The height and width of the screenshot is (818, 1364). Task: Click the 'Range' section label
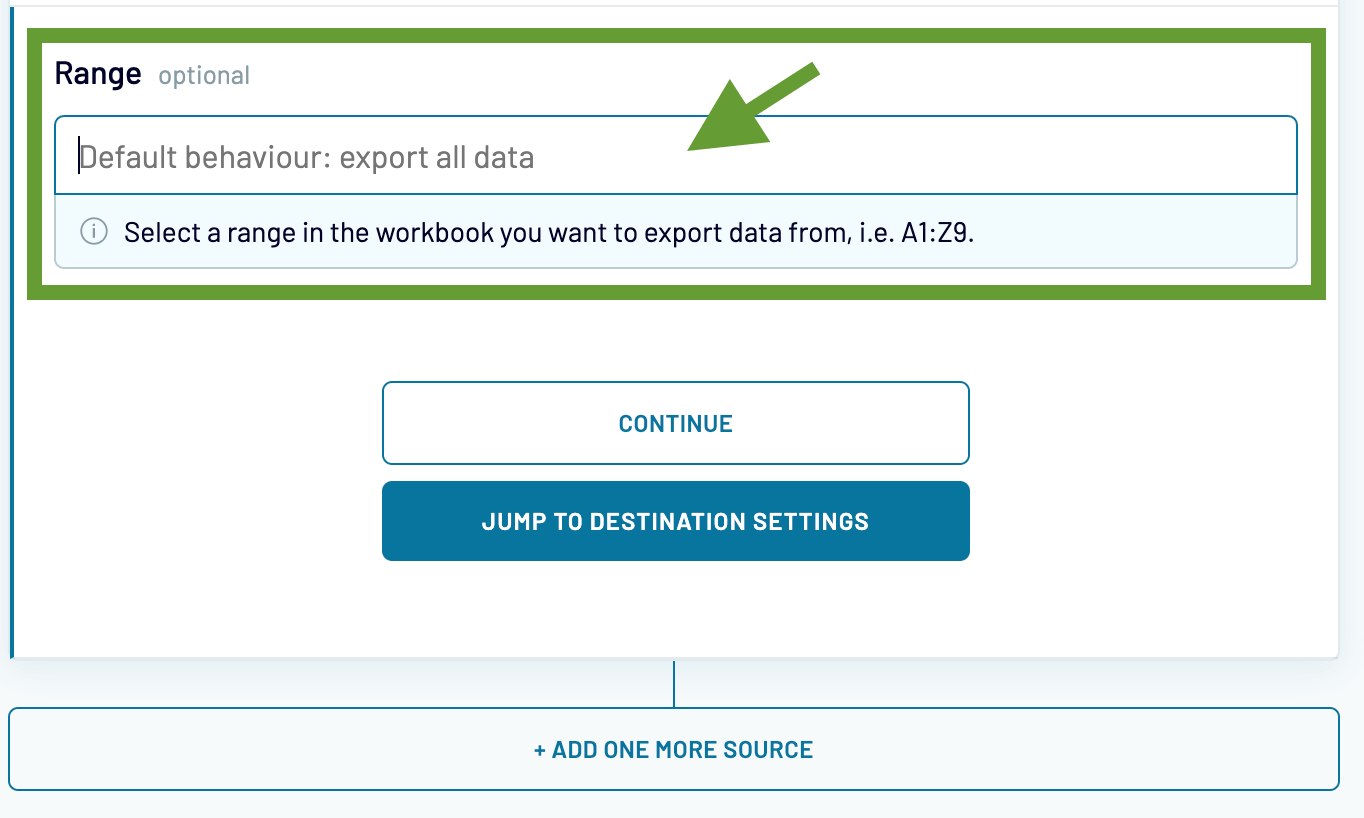[x=98, y=72]
